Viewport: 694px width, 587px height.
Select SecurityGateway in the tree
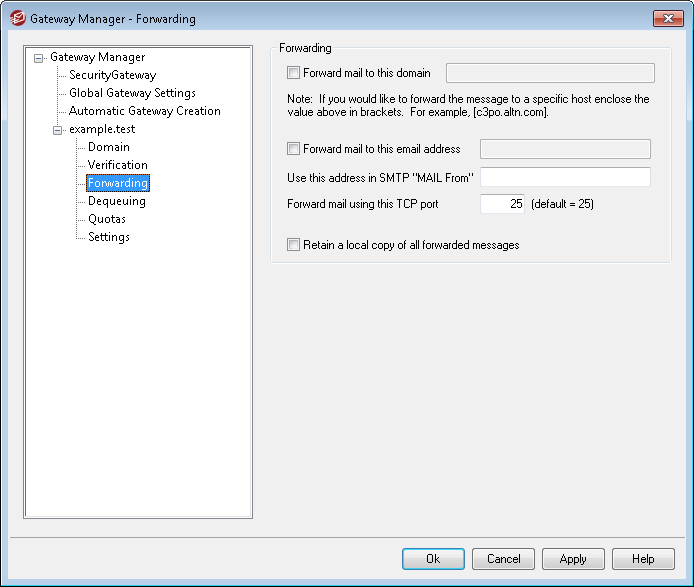tap(112, 75)
